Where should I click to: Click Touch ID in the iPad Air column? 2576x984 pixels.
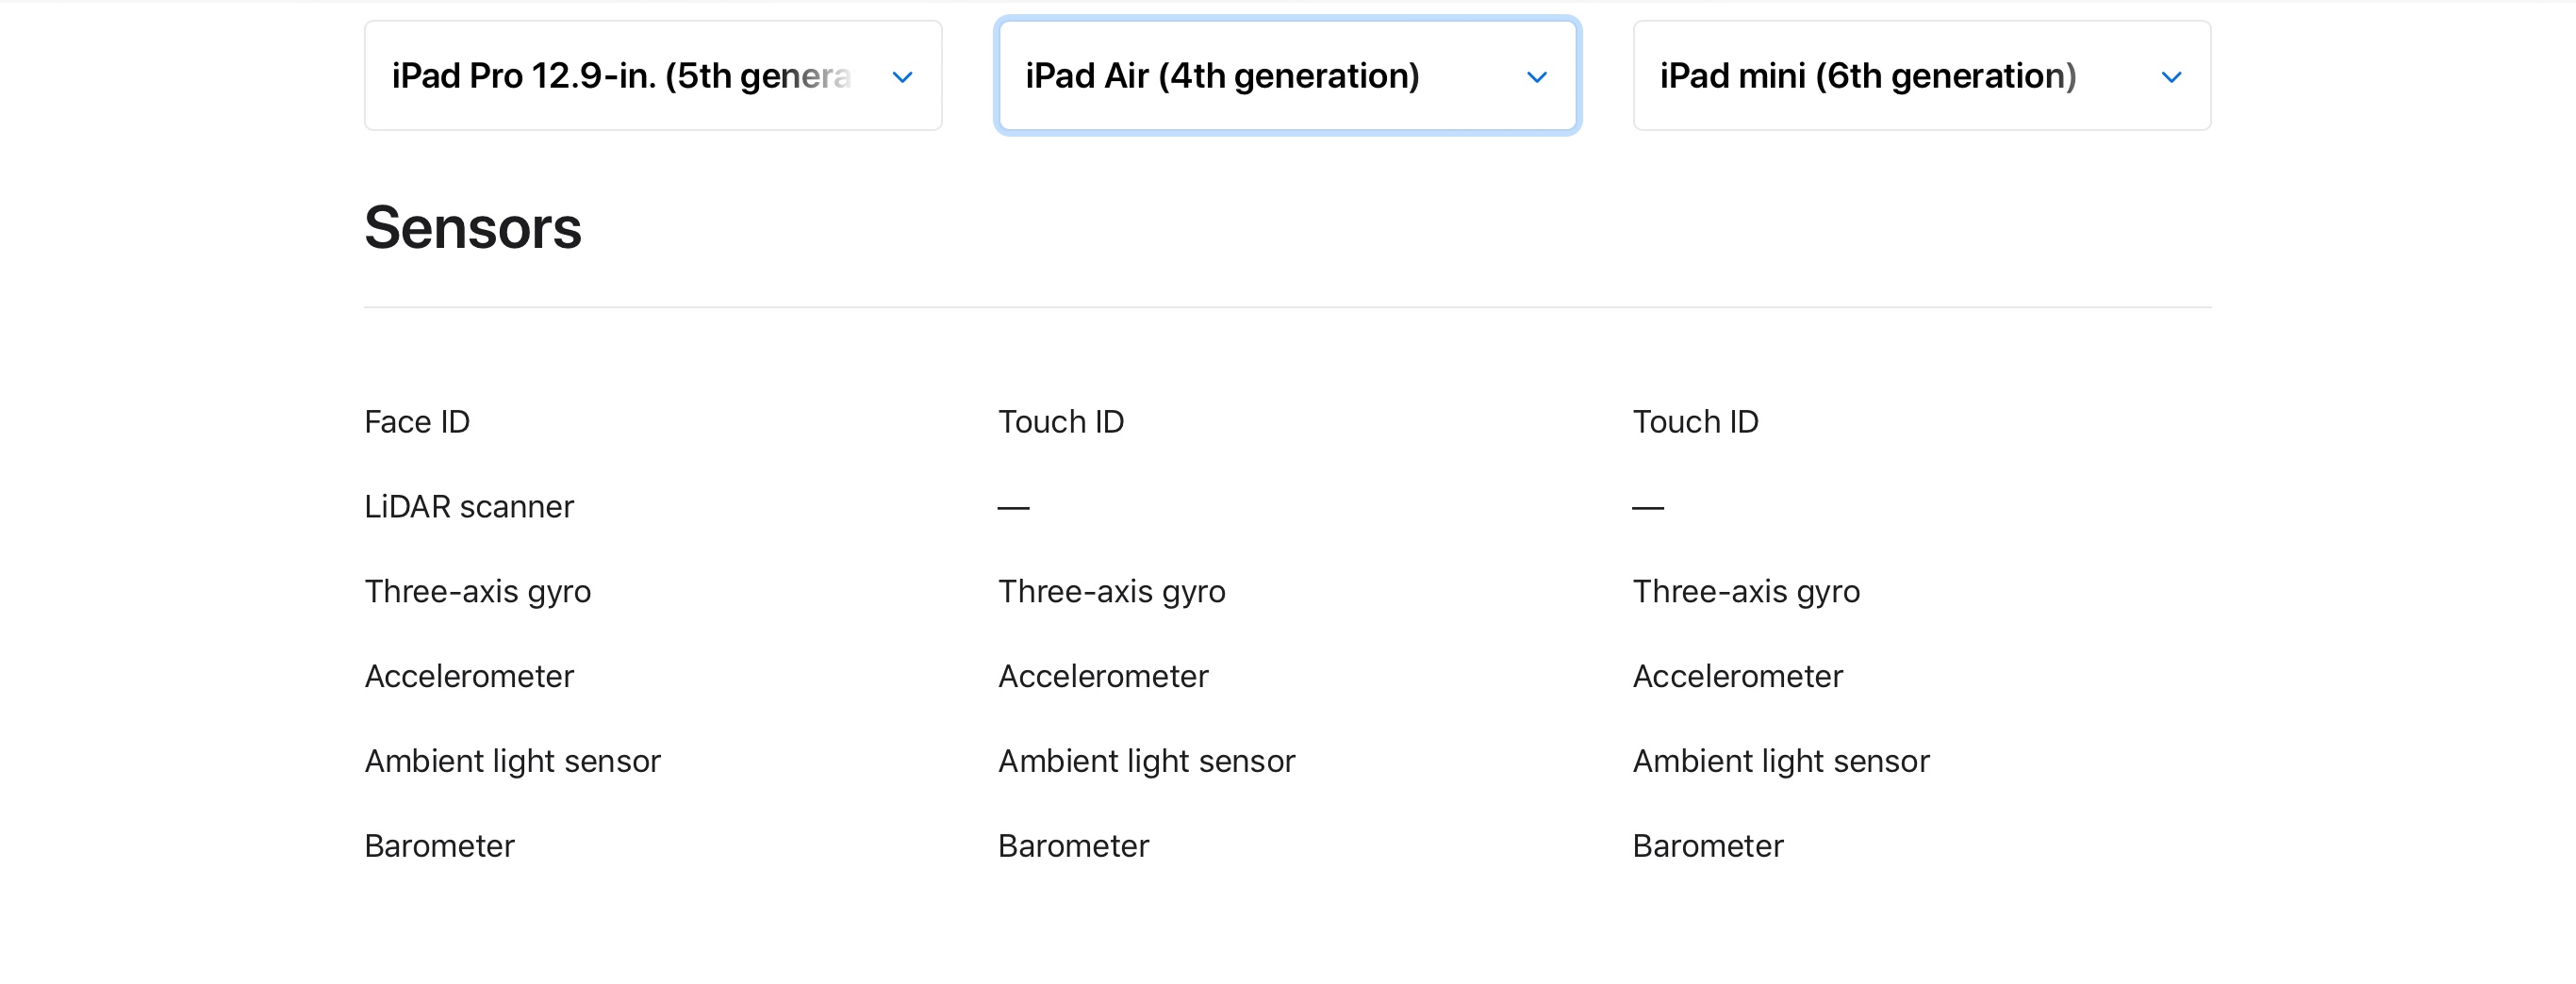click(1061, 422)
